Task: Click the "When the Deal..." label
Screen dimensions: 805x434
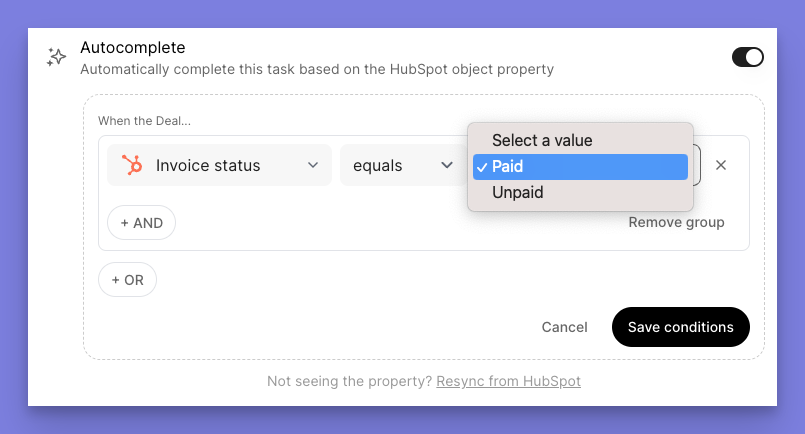Action: [144, 121]
